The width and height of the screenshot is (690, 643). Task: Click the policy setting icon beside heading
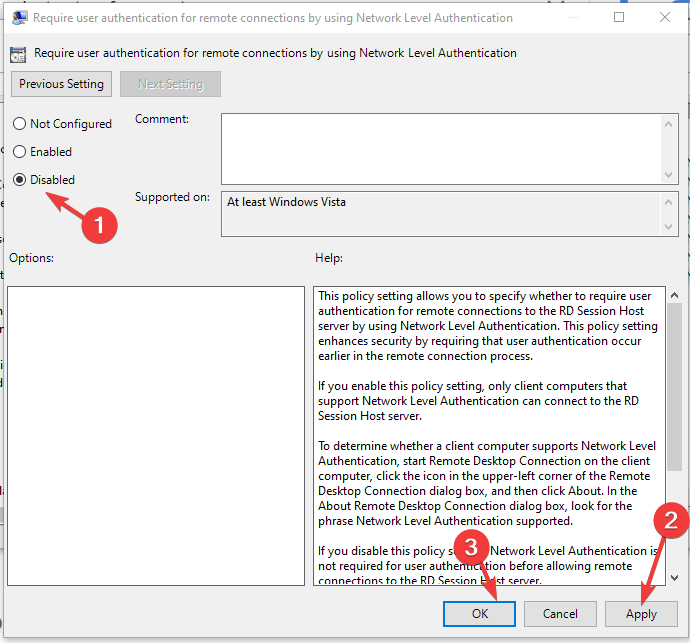point(18,55)
